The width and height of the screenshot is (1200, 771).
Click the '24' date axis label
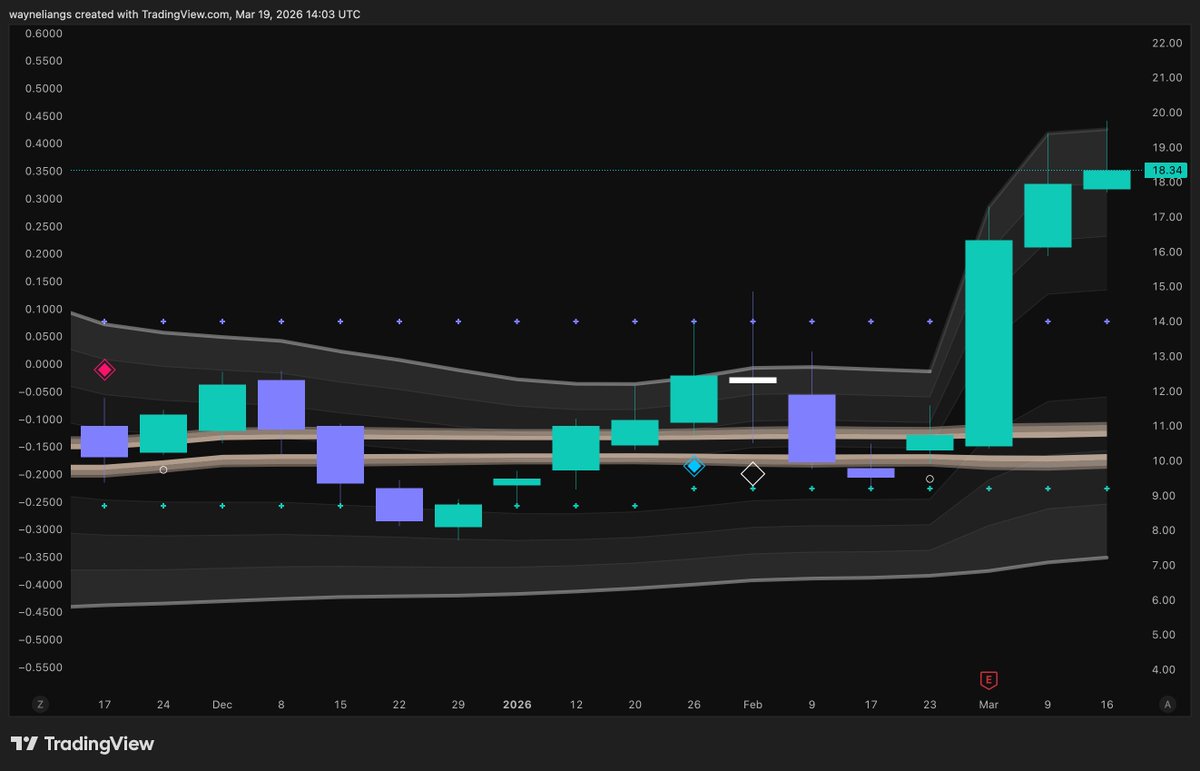click(x=164, y=704)
